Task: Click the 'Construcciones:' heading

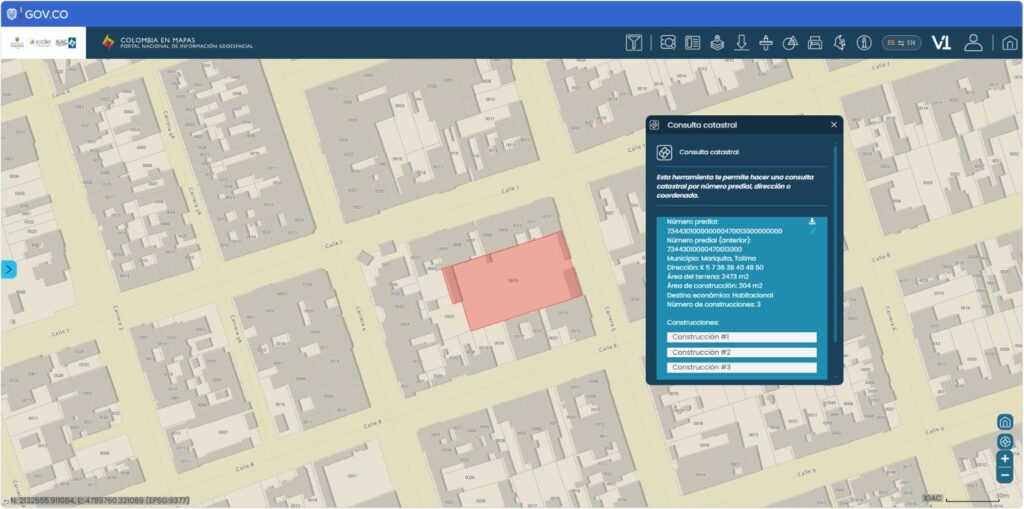Action: click(x=693, y=323)
